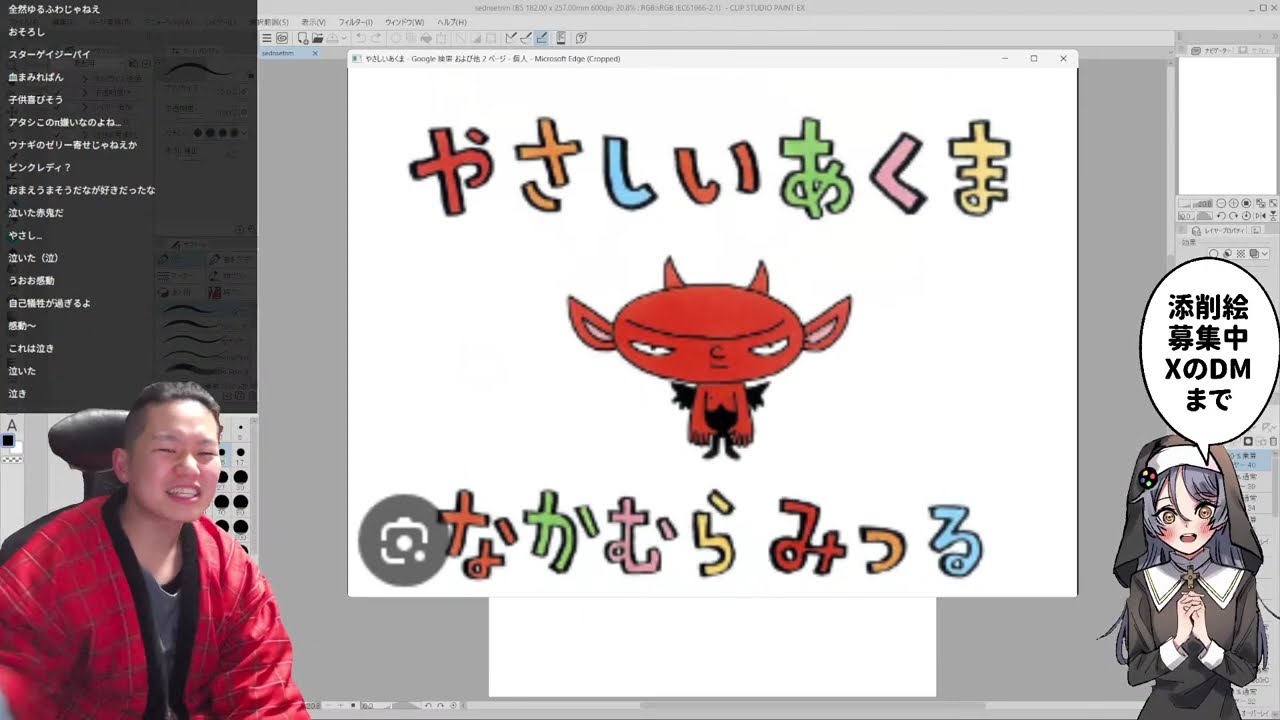1280x720 pixels.
Task: Toggle snap to special ruler icon
Action: [526, 38]
